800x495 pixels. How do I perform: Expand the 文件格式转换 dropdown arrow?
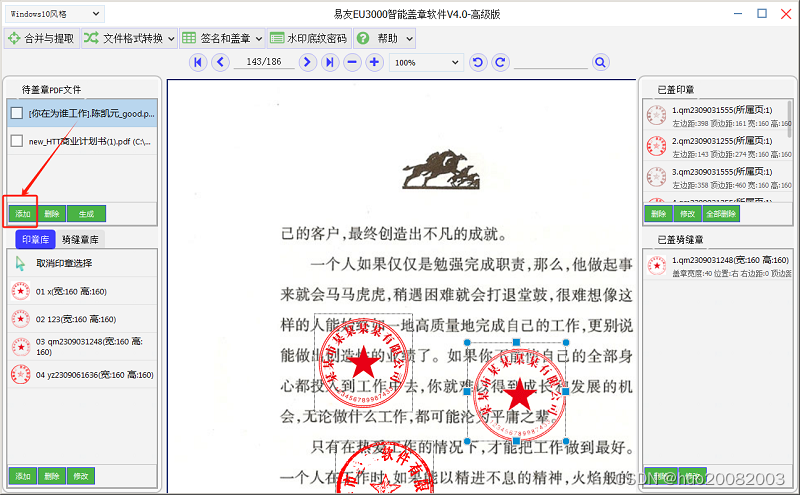(x=171, y=38)
